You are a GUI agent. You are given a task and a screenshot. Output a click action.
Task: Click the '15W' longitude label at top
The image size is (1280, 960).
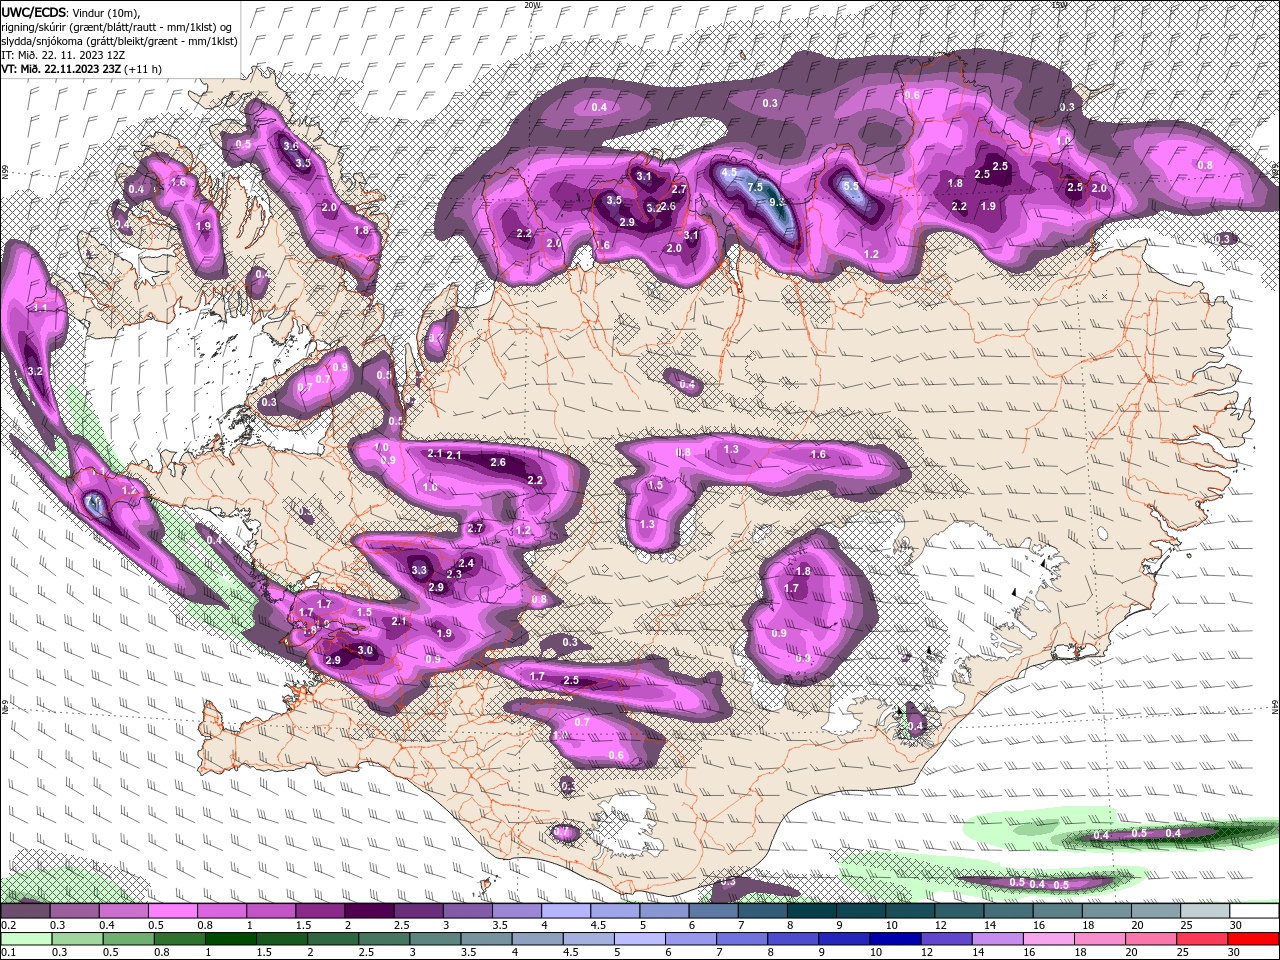(x=1059, y=4)
